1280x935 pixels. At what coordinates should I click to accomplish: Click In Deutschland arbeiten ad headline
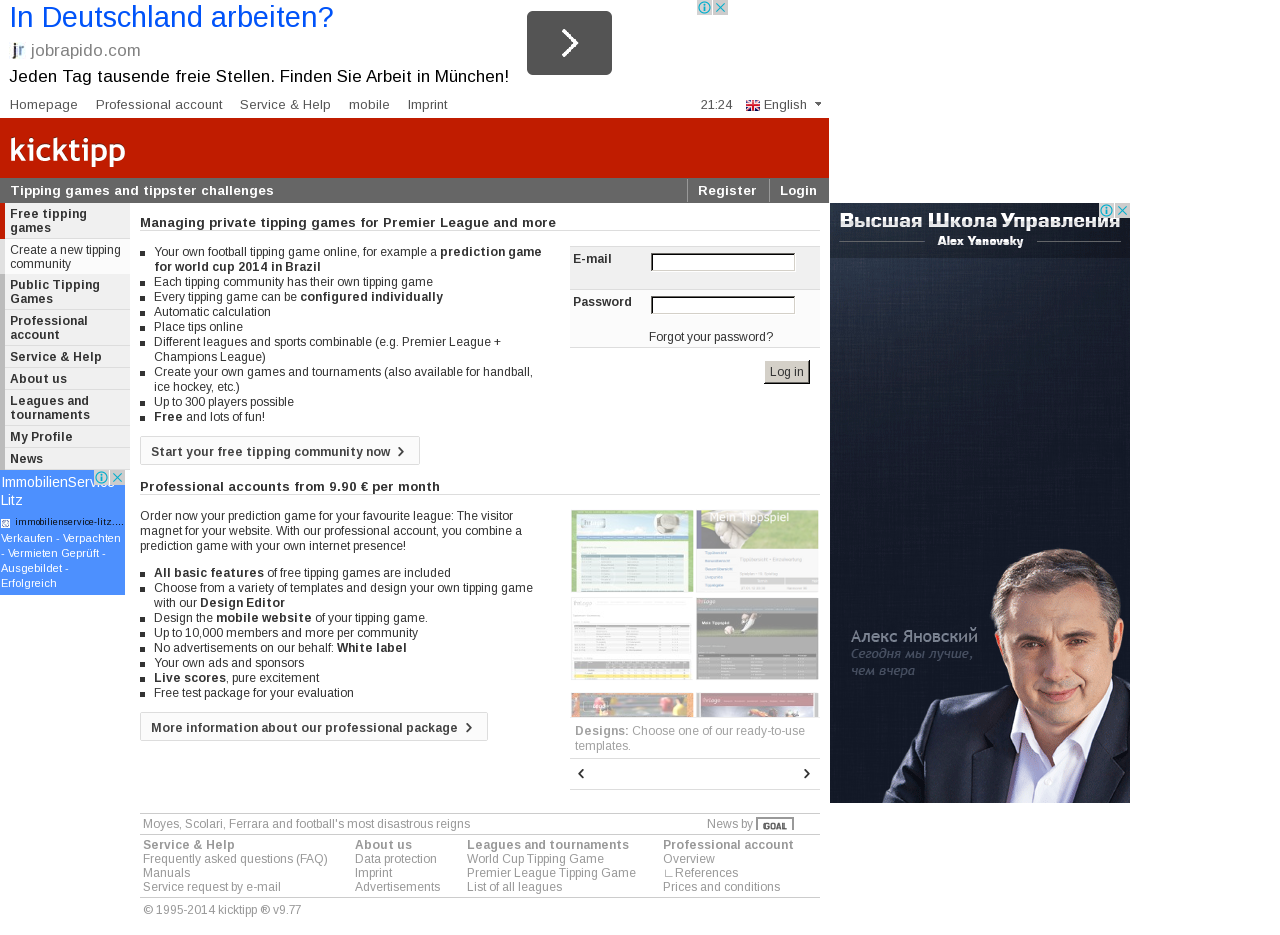(171, 17)
